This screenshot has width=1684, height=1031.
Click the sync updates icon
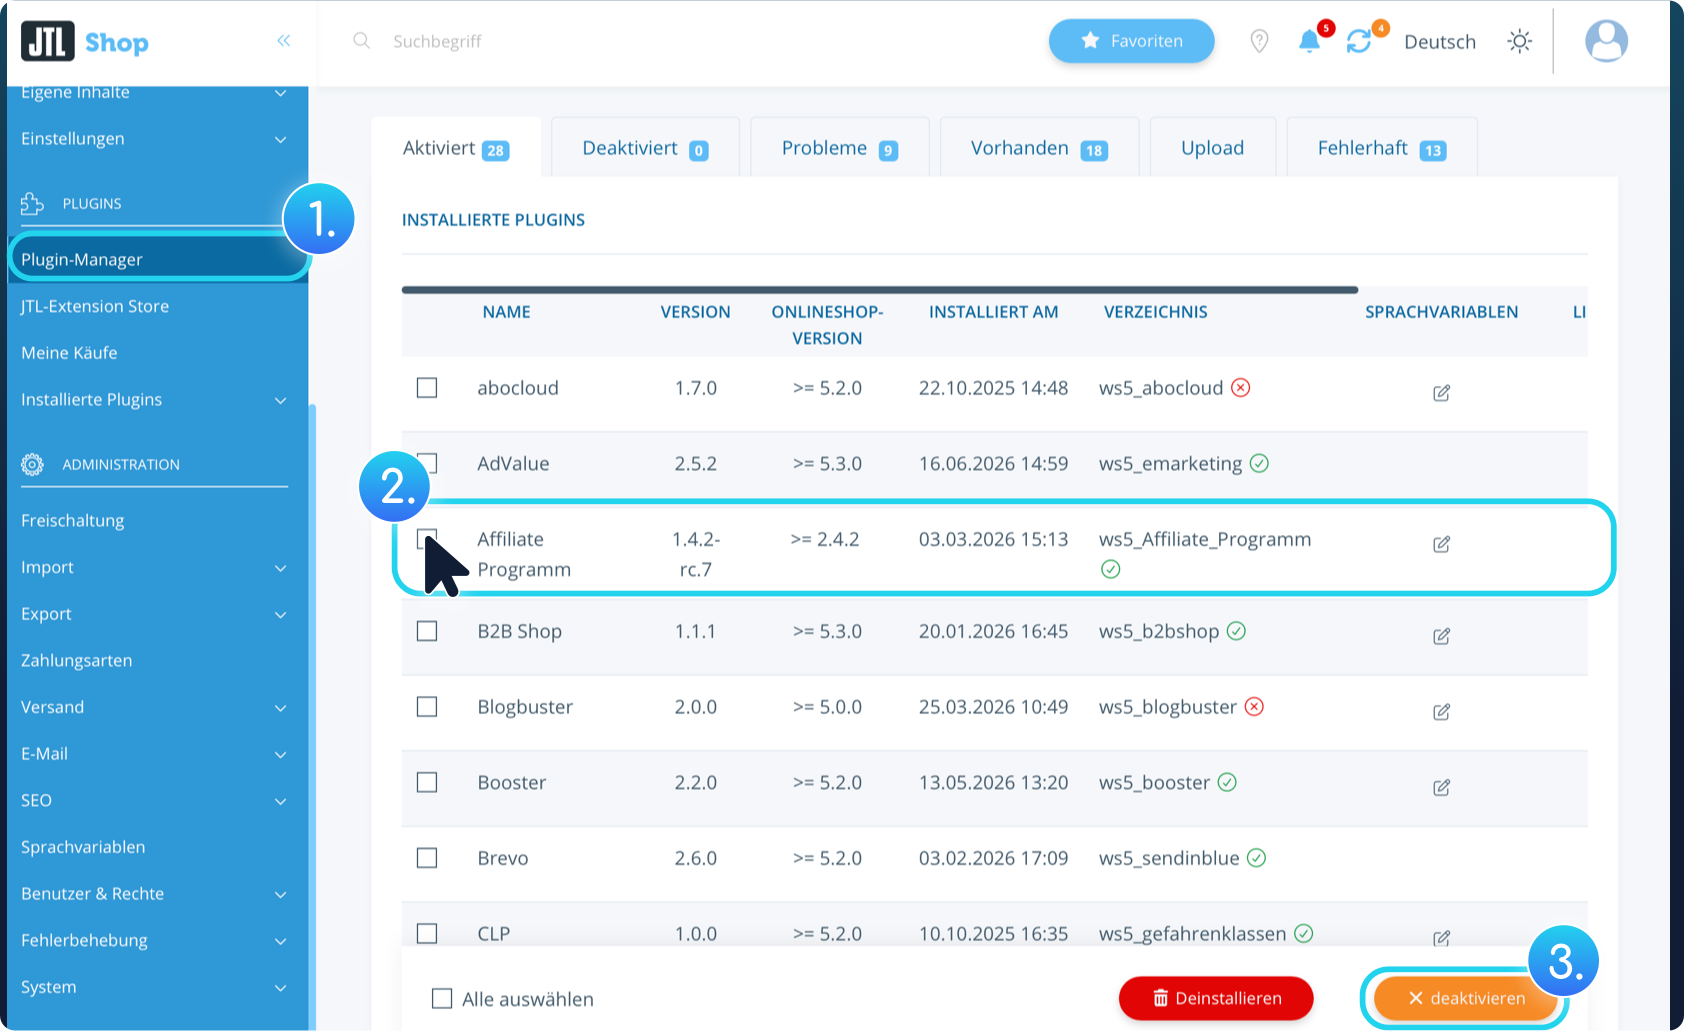click(1359, 41)
